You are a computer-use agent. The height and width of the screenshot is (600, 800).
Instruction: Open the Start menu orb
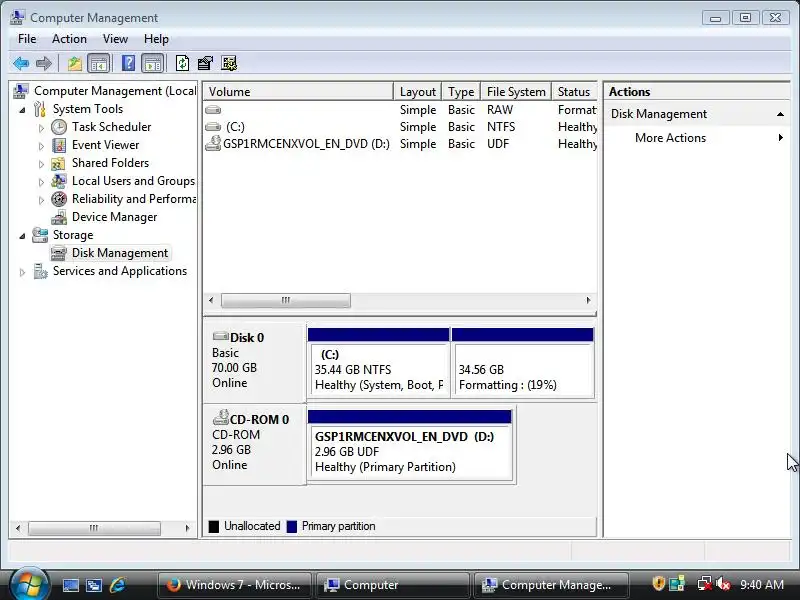tap(29, 584)
